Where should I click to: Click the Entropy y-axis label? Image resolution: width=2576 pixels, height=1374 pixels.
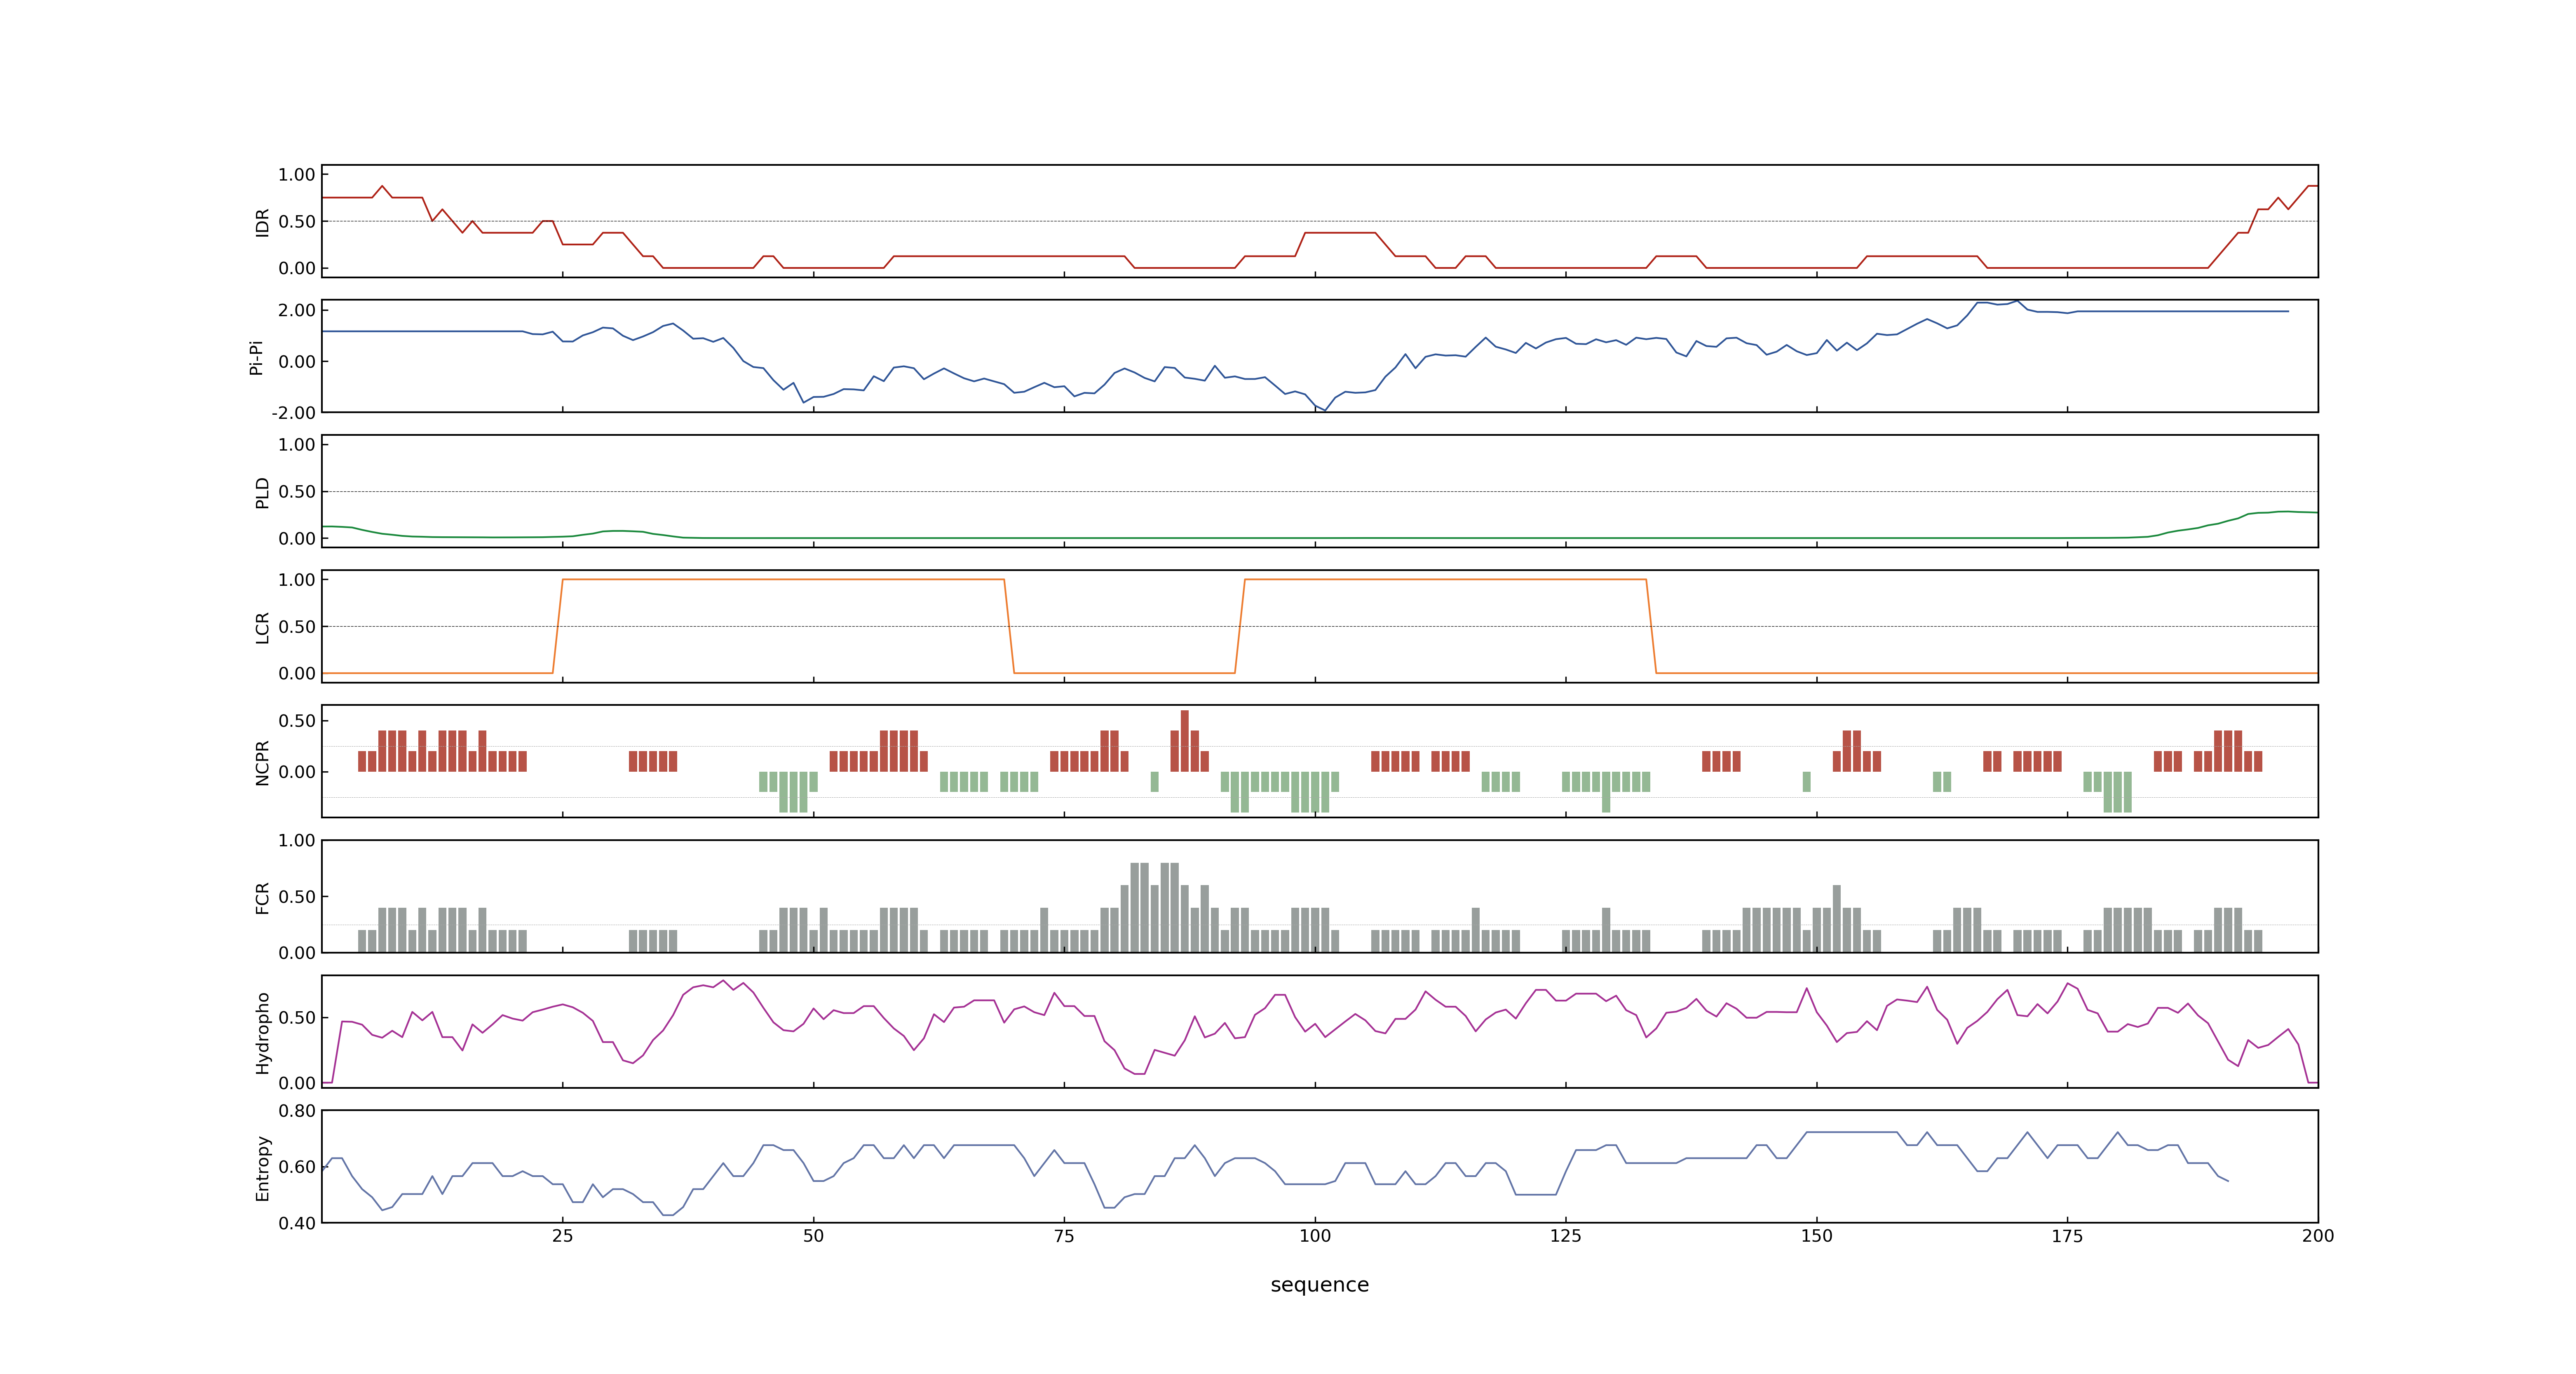[x=262, y=1168]
